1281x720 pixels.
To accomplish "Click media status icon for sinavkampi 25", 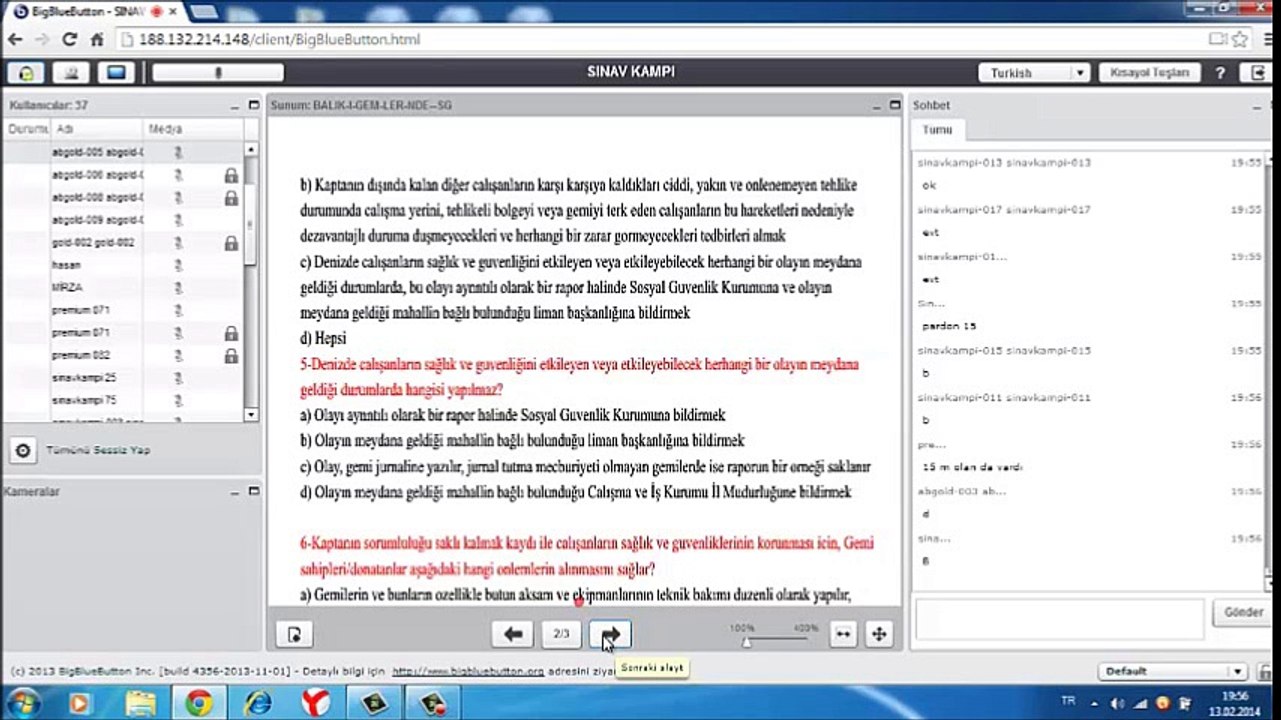I will point(178,378).
